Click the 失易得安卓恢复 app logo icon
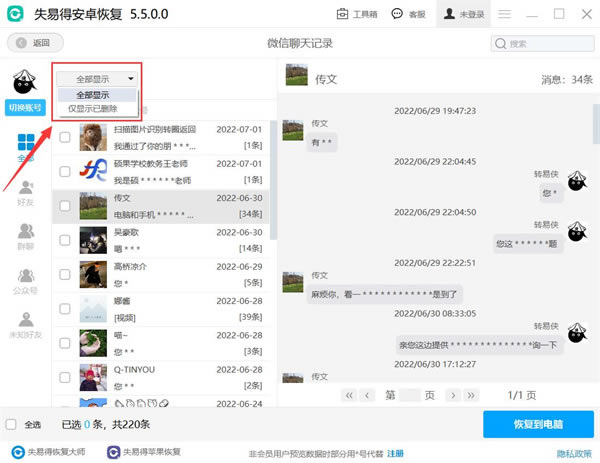600x463 pixels. (15, 14)
